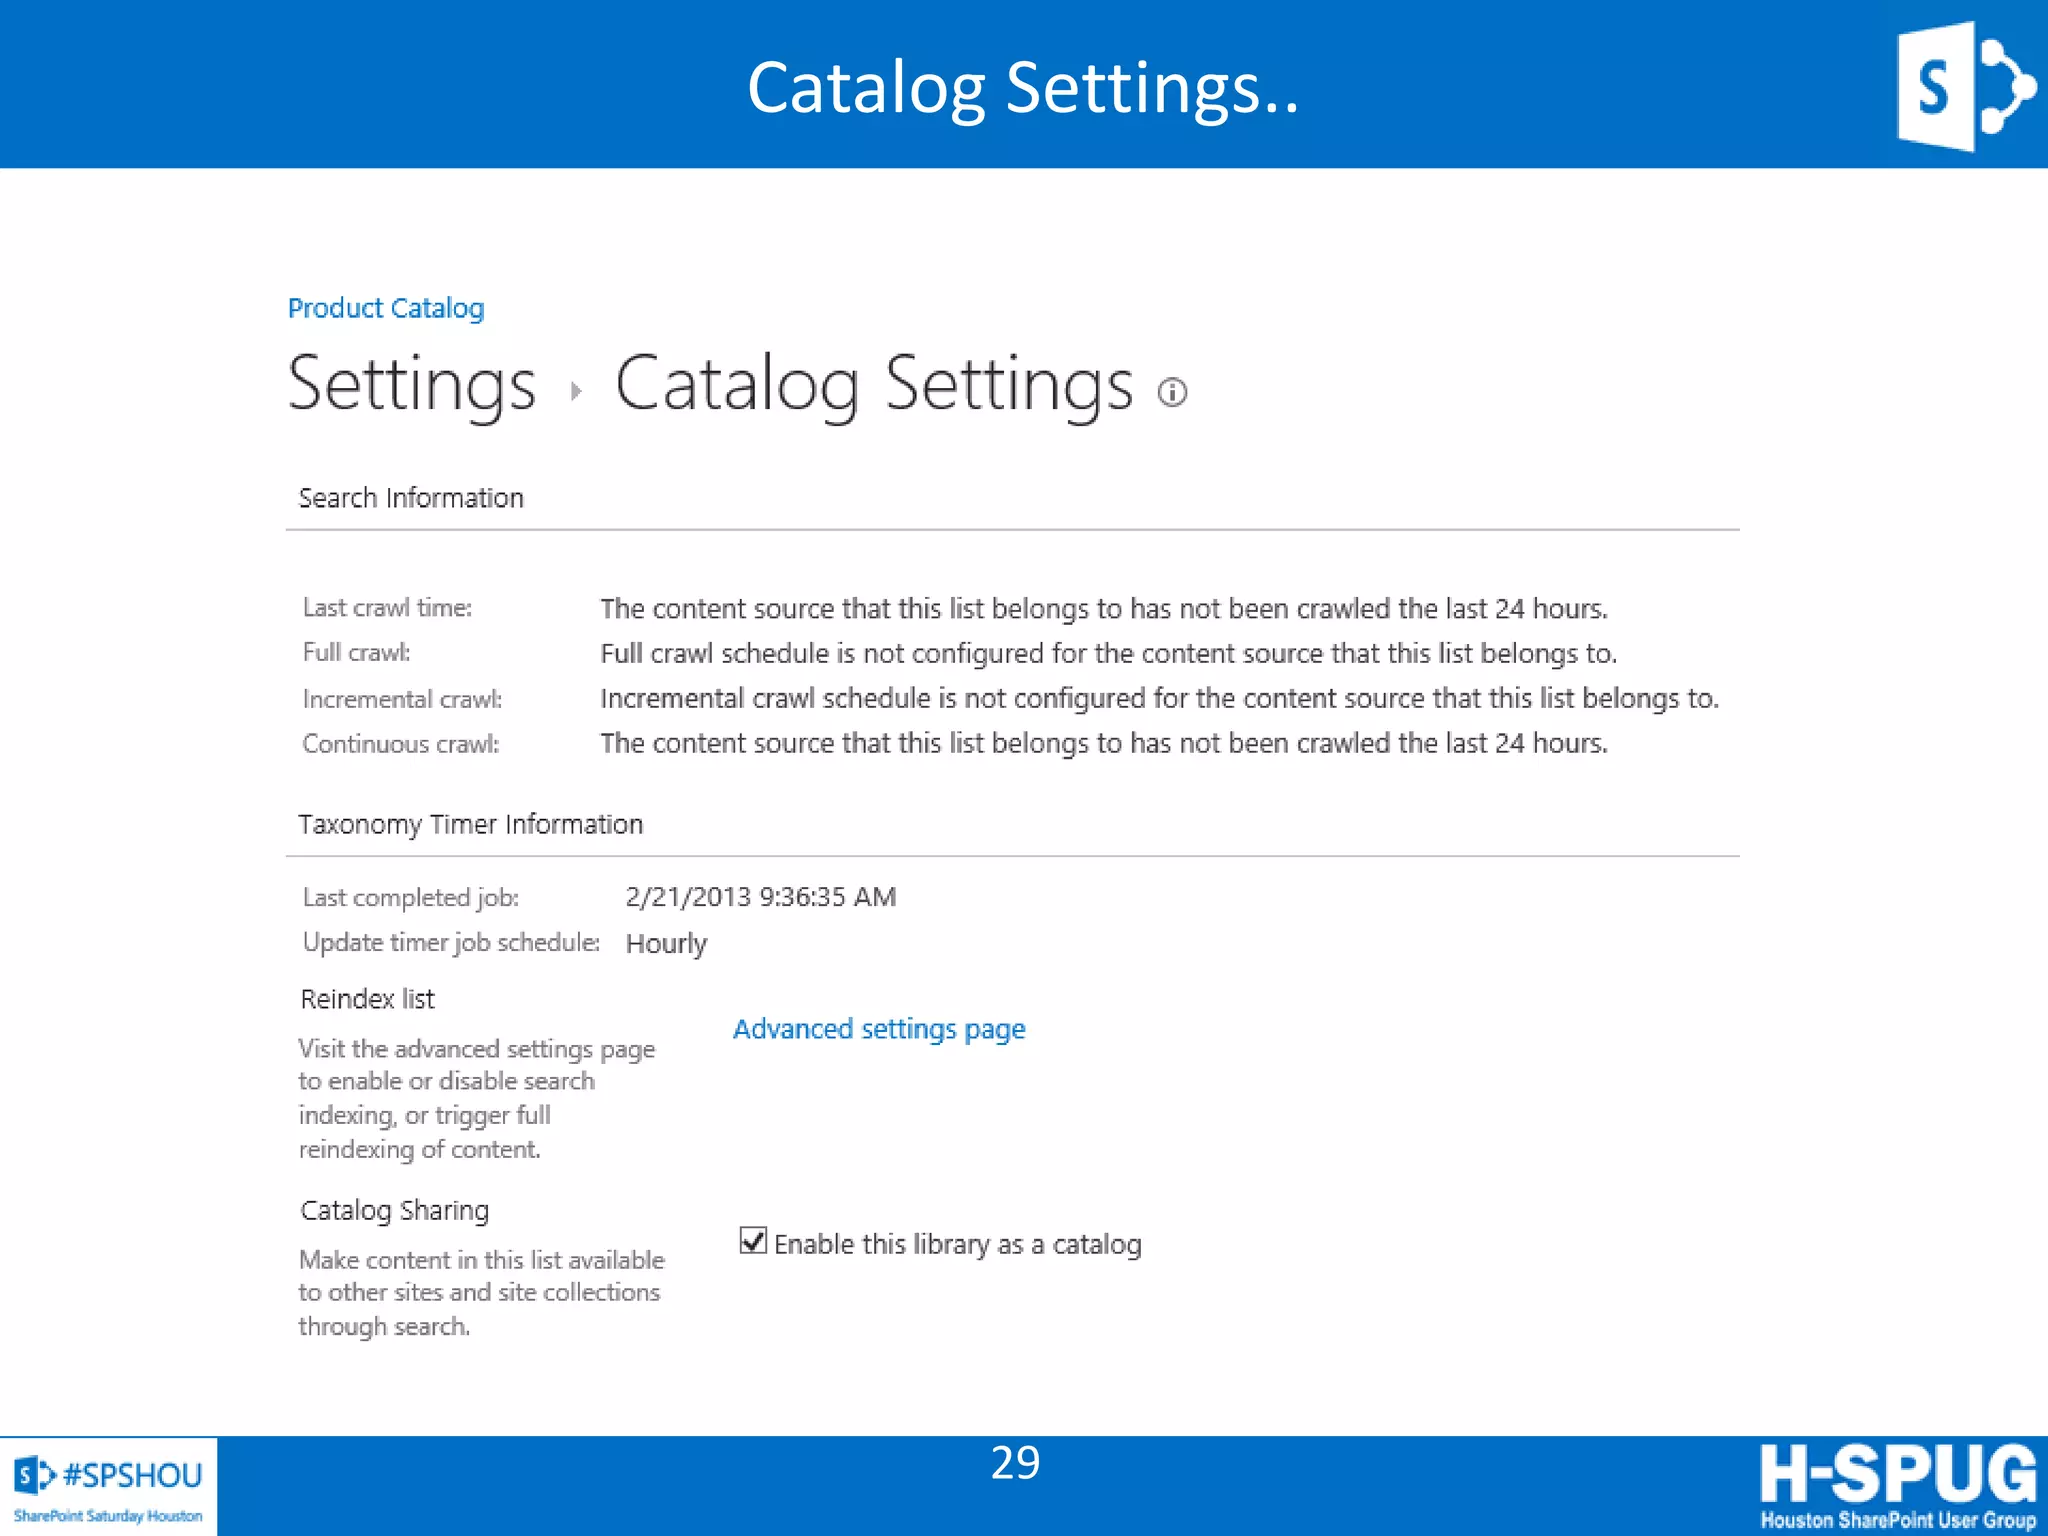Click the Last completed job label
The width and height of the screenshot is (2048, 1536).
pos(411,898)
